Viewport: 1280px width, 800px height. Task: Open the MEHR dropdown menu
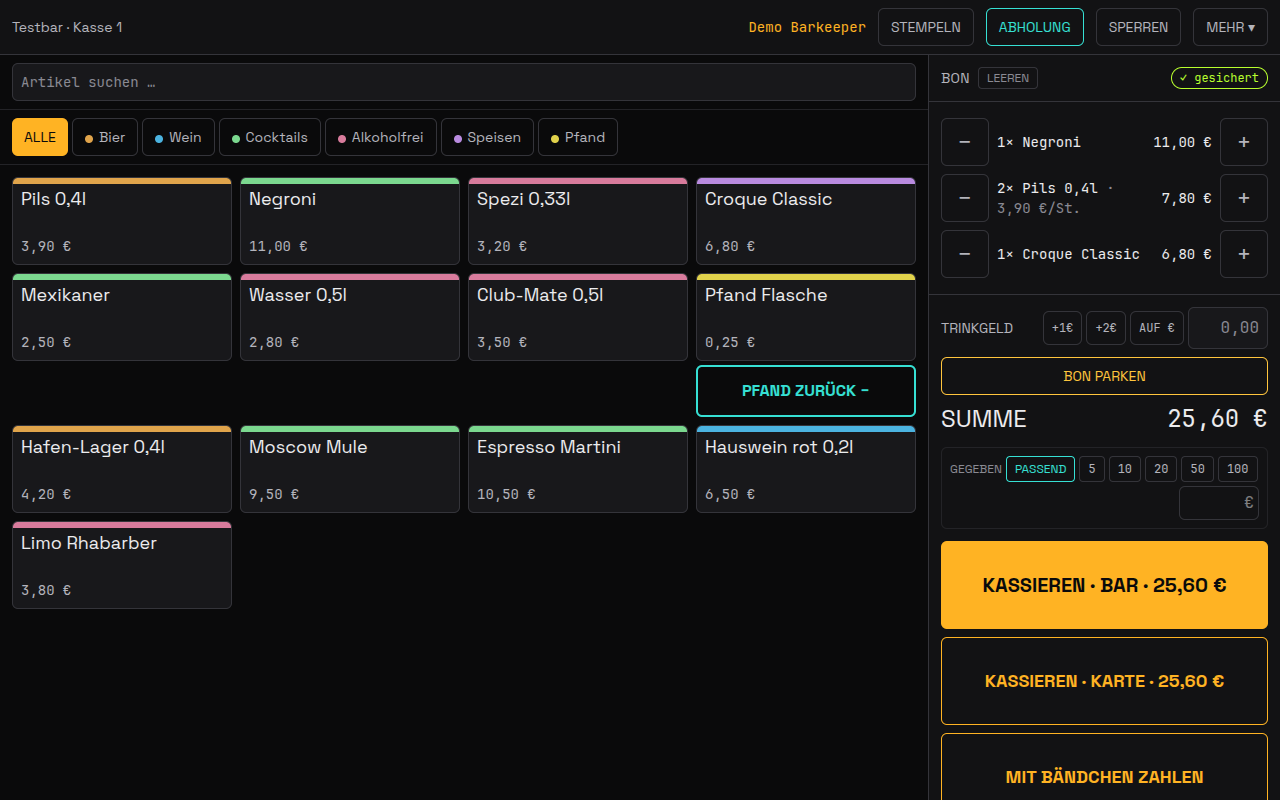[x=1230, y=27]
